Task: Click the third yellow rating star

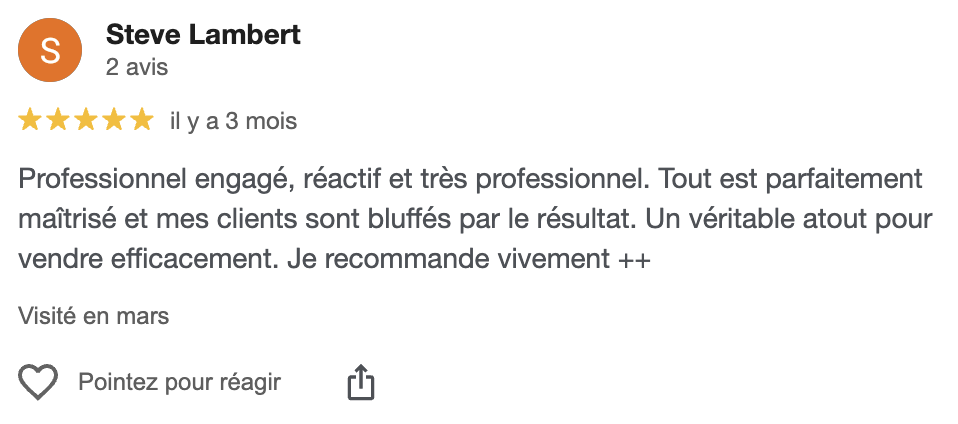Action: pos(86,120)
